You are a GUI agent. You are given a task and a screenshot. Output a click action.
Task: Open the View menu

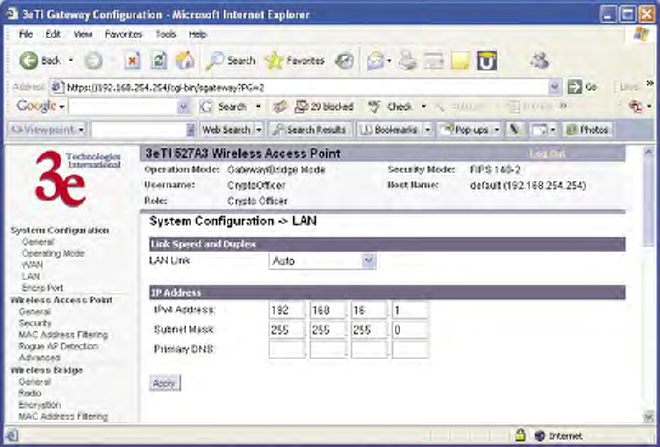pos(83,34)
